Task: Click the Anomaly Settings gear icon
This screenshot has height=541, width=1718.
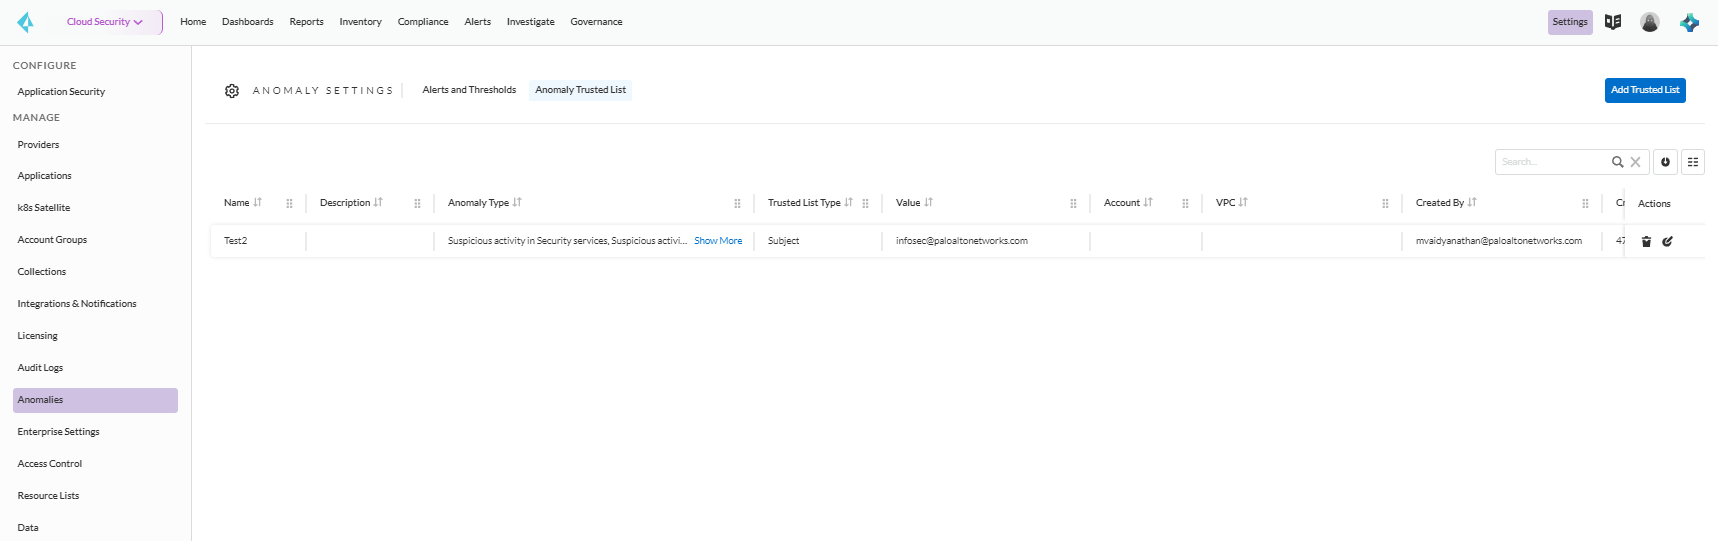Action: click(x=232, y=91)
